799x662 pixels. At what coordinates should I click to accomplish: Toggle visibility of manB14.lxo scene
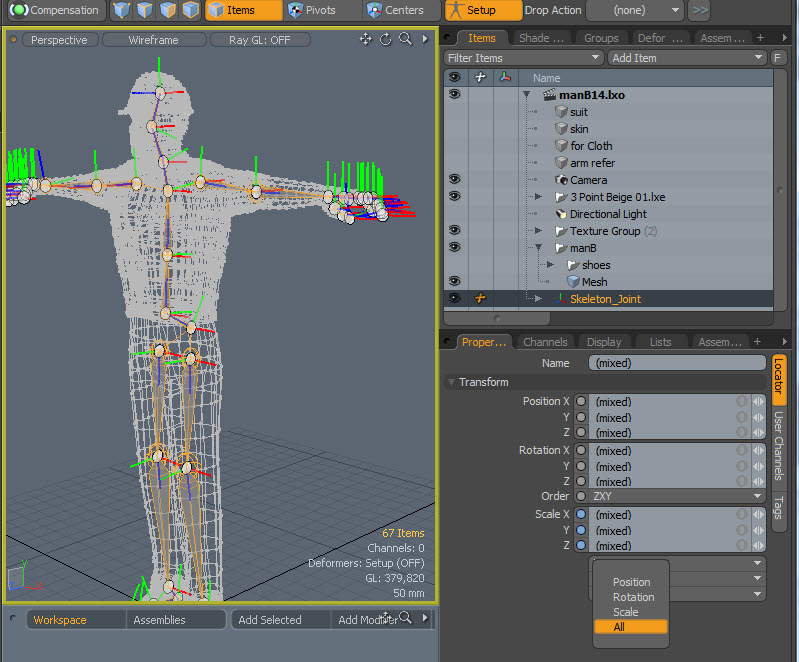pos(454,95)
